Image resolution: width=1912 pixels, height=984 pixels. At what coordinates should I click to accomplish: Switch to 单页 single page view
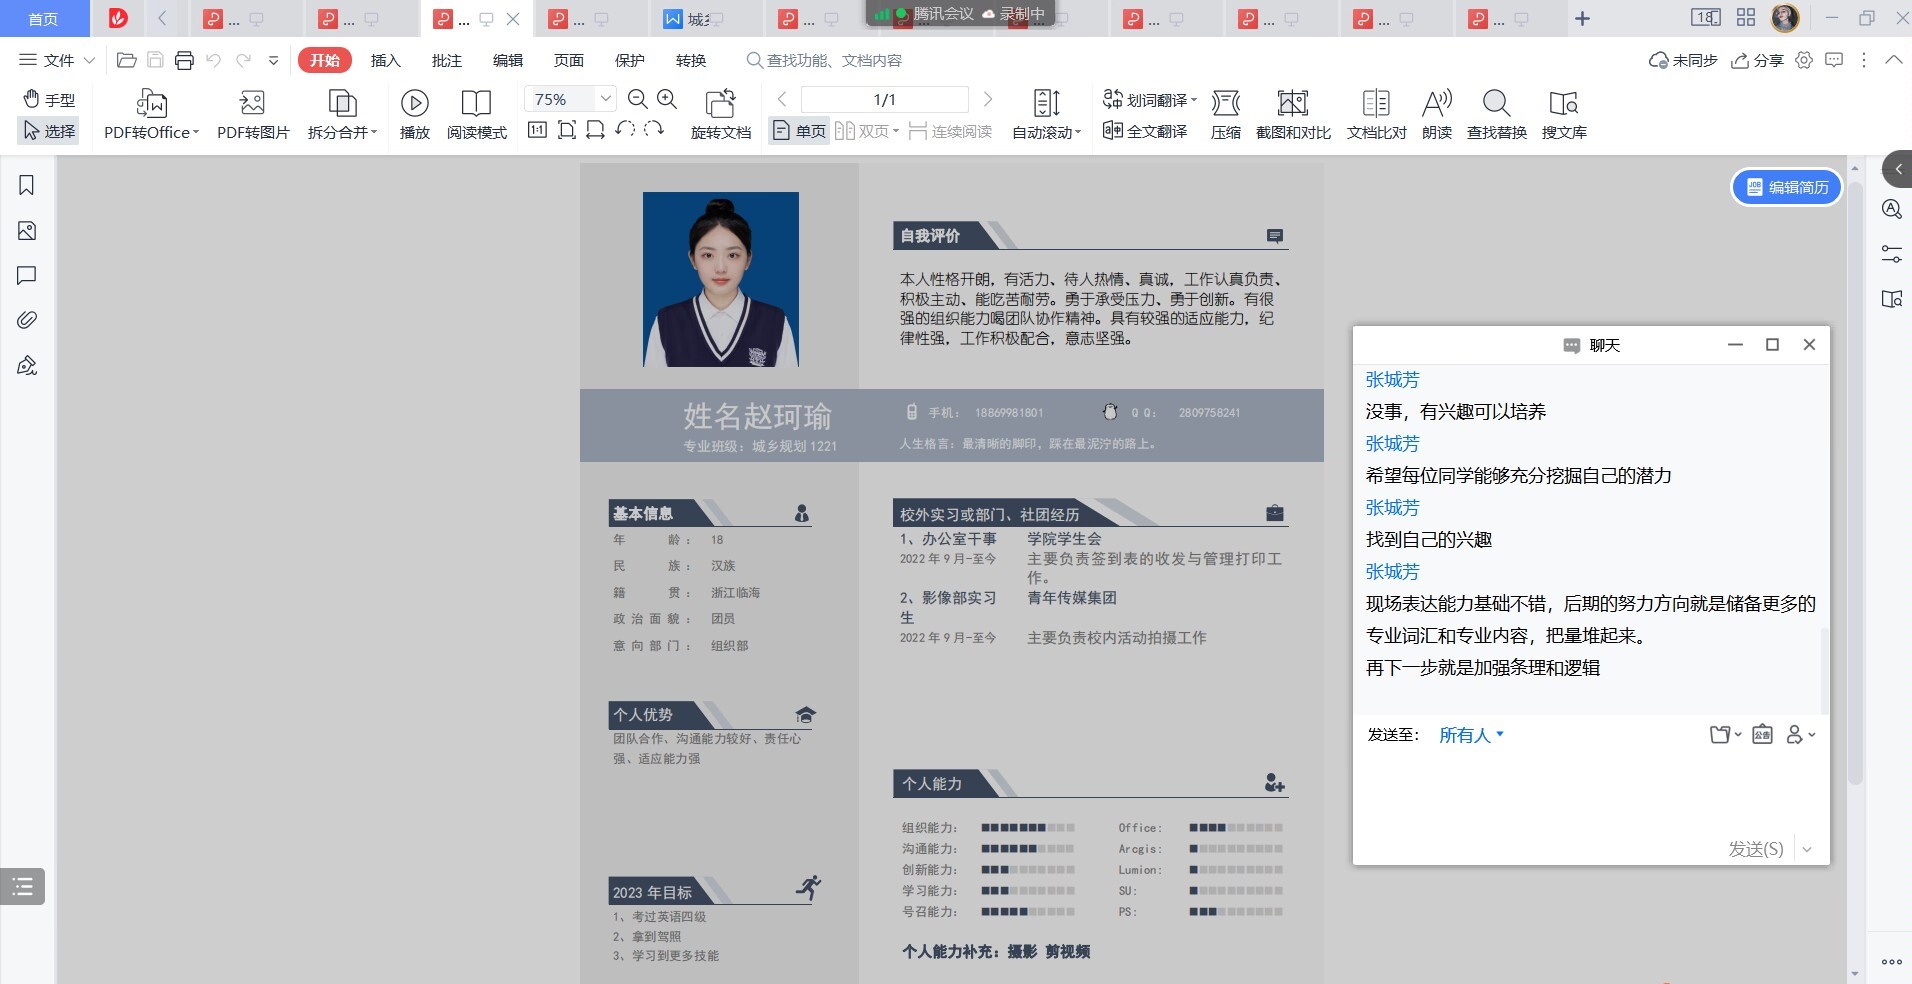click(799, 131)
